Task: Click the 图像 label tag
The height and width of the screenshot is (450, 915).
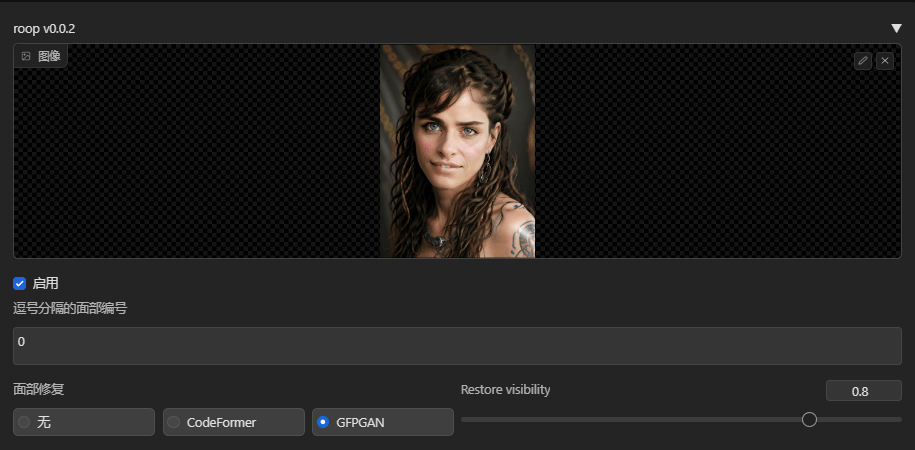Action: 41,56
